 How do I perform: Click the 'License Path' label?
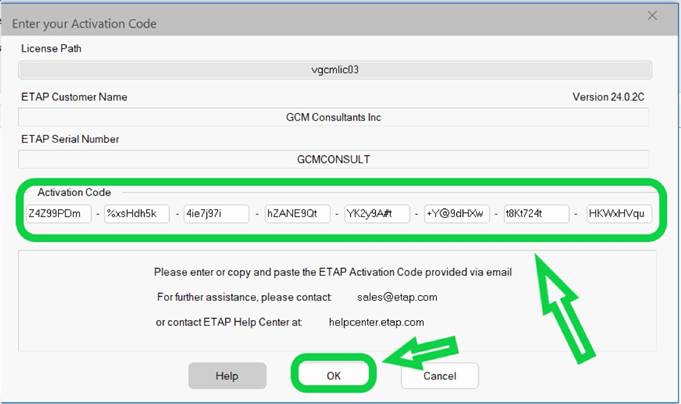51,48
